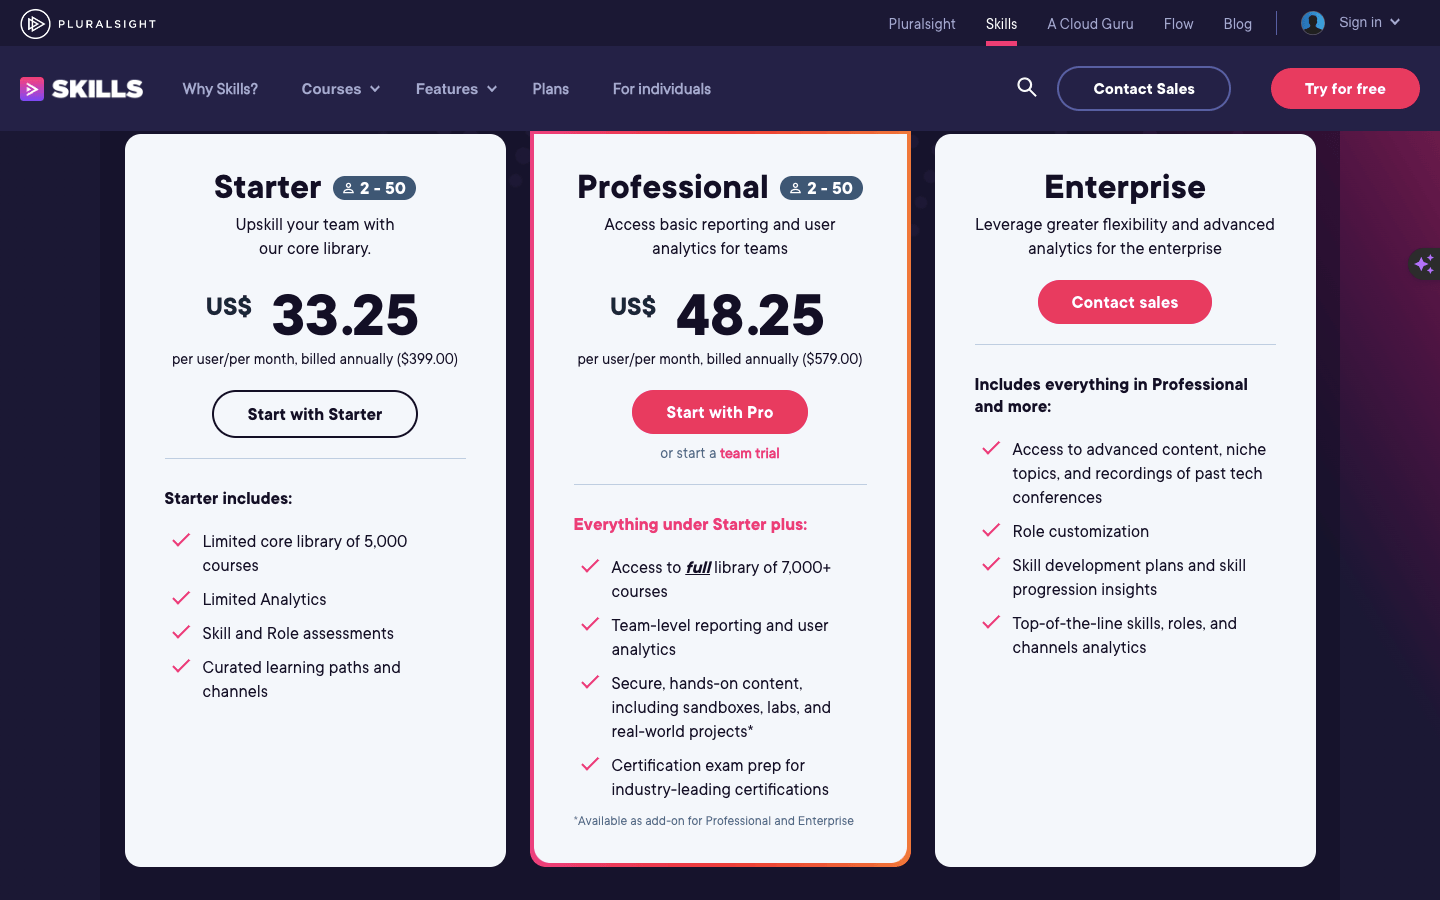Click the Try for free button
This screenshot has height=900, width=1440.
tap(1345, 88)
